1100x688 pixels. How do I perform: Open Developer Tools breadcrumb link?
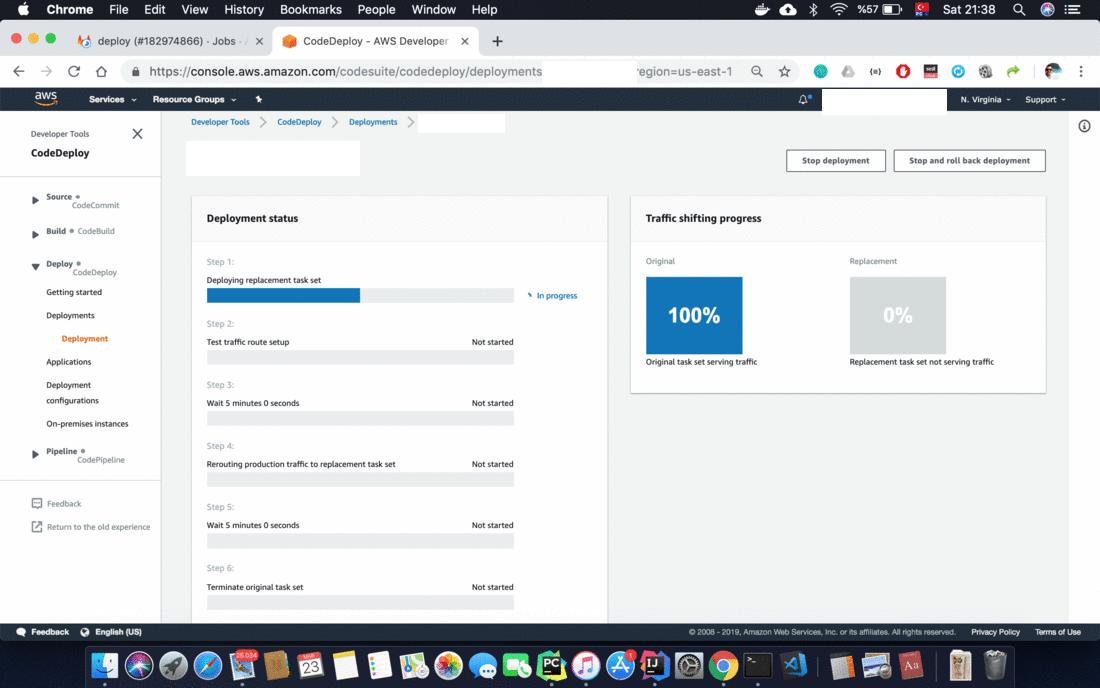(220, 122)
